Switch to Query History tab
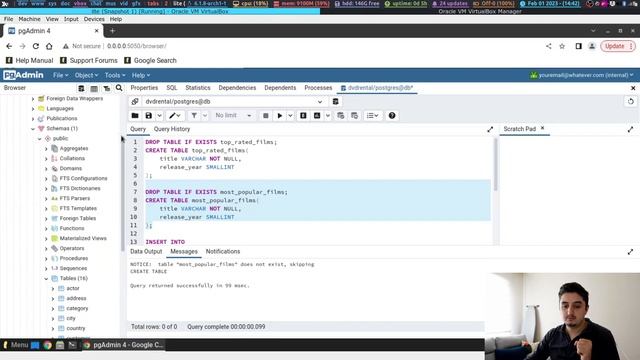640x360 pixels. point(172,129)
